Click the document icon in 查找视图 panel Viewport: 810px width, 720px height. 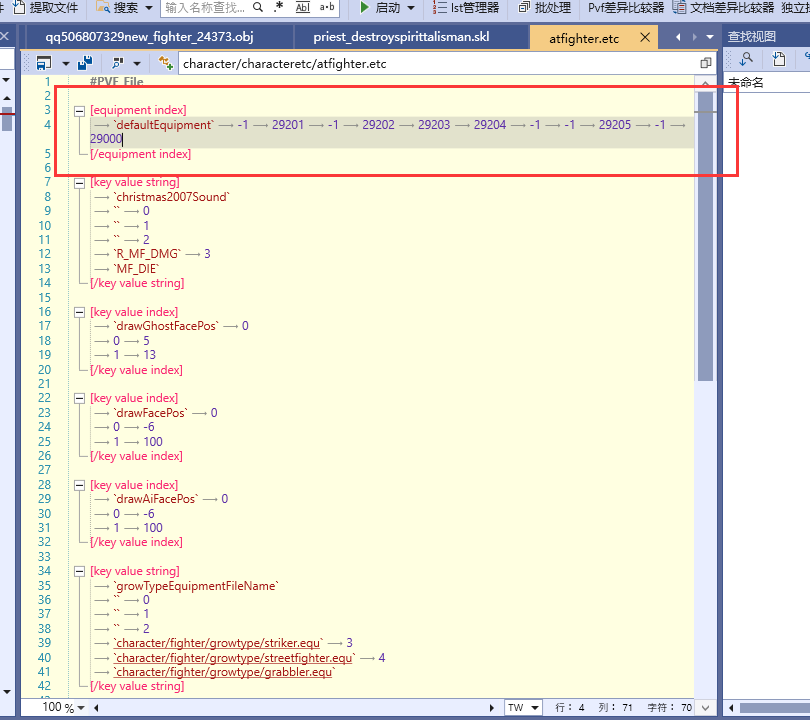(779, 59)
